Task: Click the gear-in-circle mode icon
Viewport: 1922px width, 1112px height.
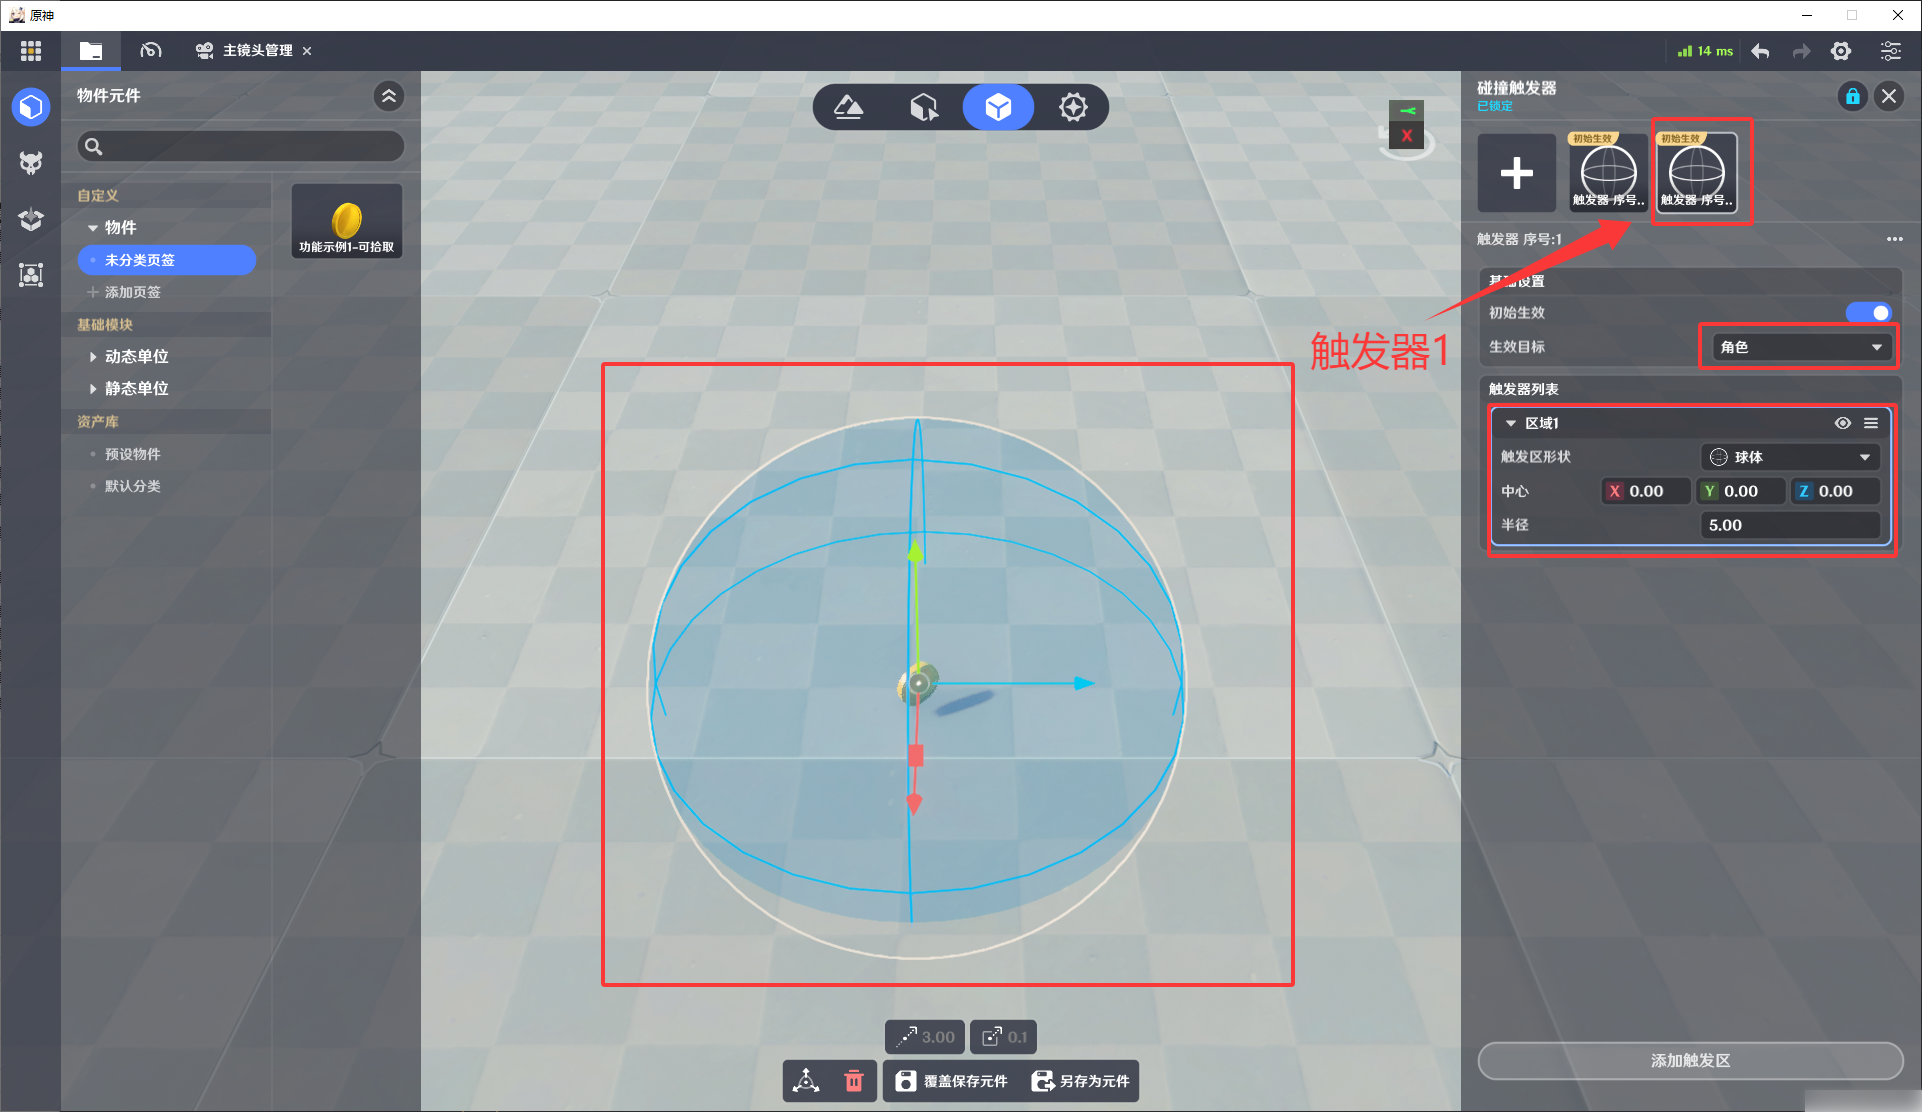Action: [1073, 107]
